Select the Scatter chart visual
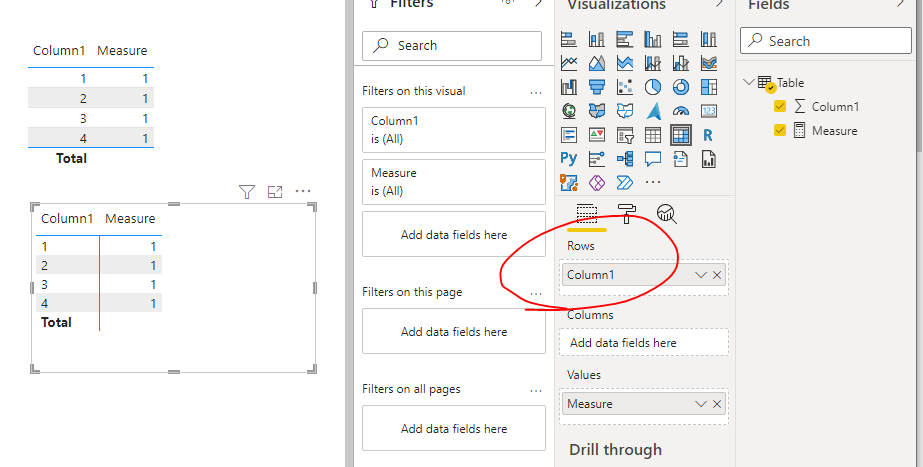The height and width of the screenshot is (467, 923). (x=625, y=87)
